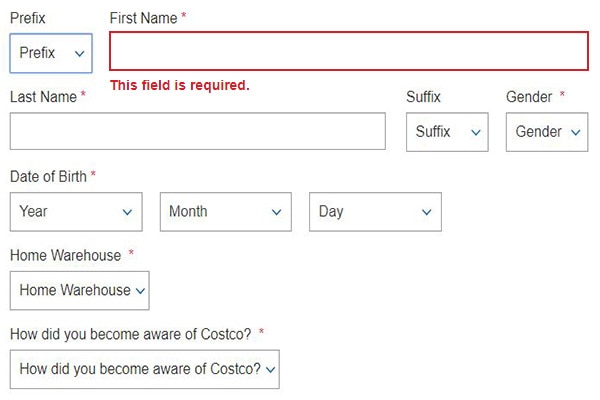
Task: Click the 'This field is required' error message
Action: [180, 85]
